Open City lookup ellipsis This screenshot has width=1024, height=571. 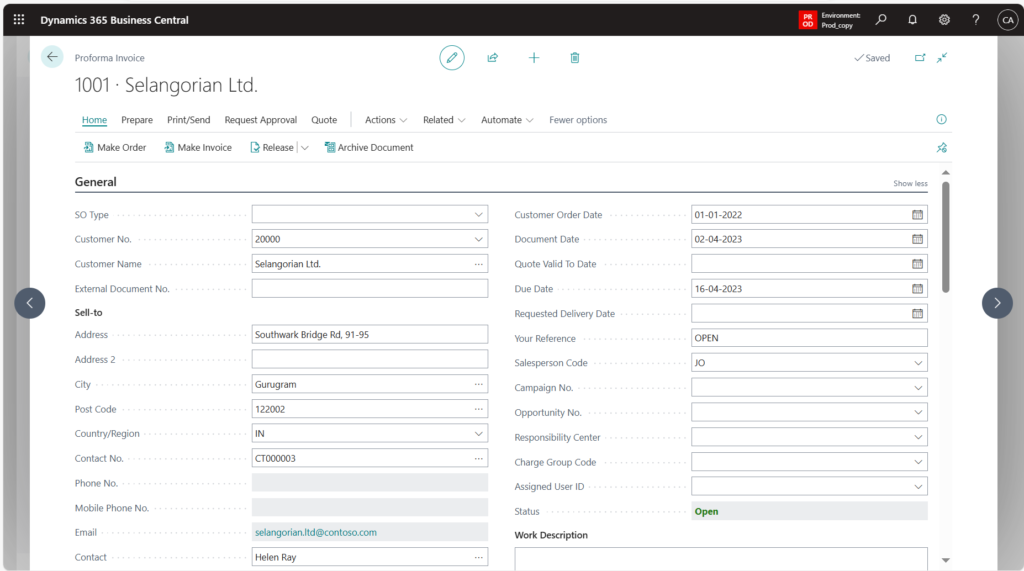[x=479, y=384]
